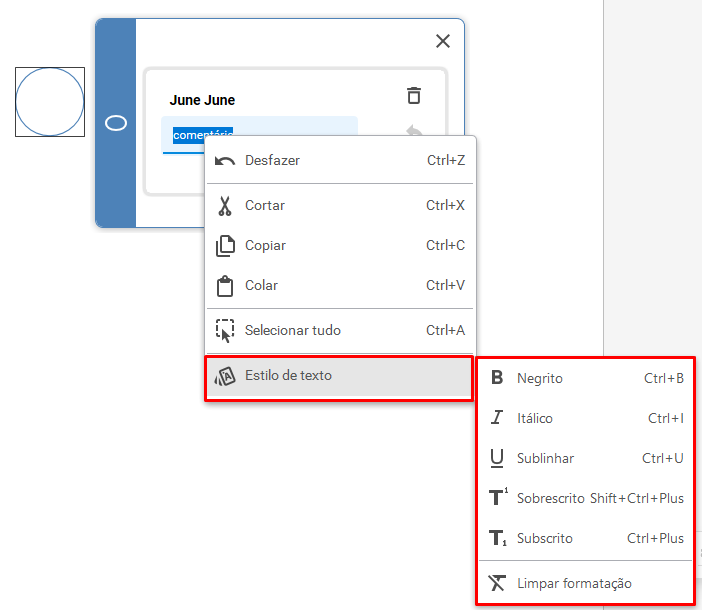Click the reply arrow icon in comment
The image size is (702, 610).
pyautogui.click(x=414, y=130)
